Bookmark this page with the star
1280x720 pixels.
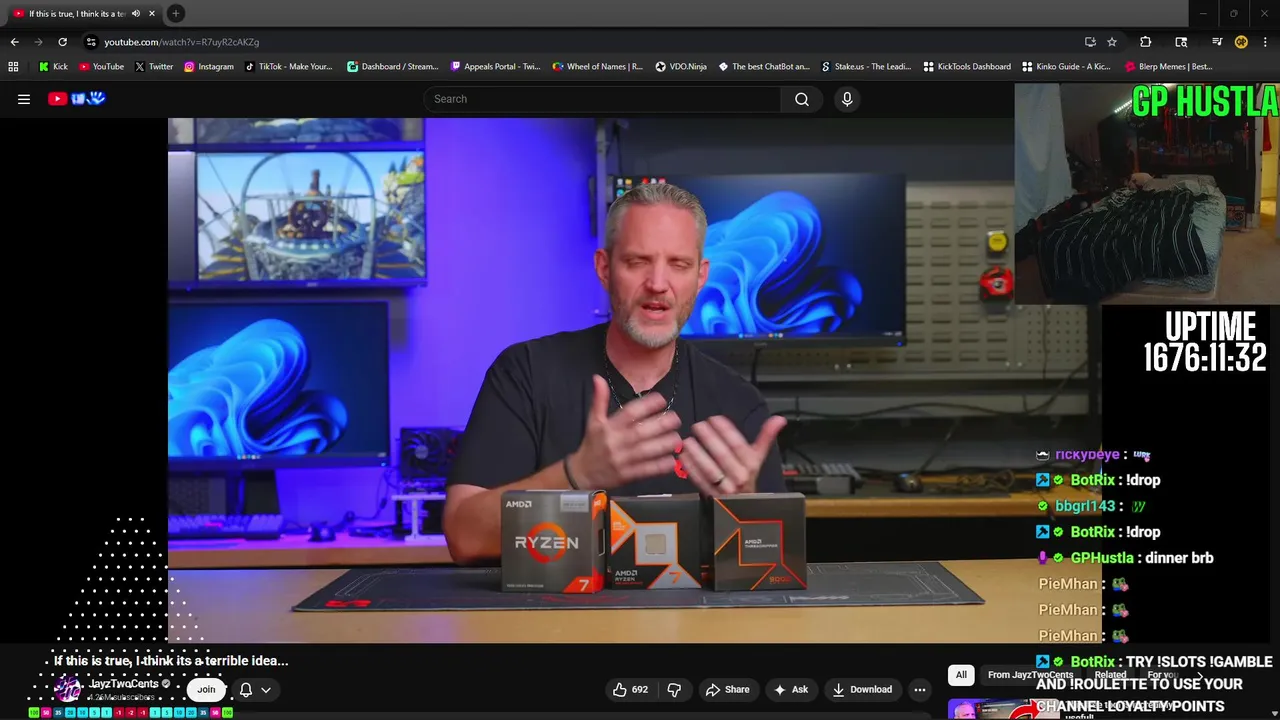[x=1112, y=42]
